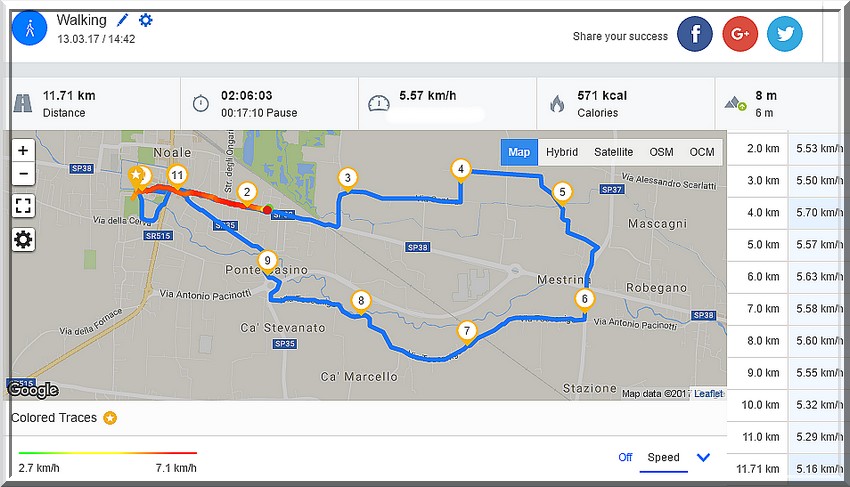Share the workout on Google Plus

(x=740, y=34)
